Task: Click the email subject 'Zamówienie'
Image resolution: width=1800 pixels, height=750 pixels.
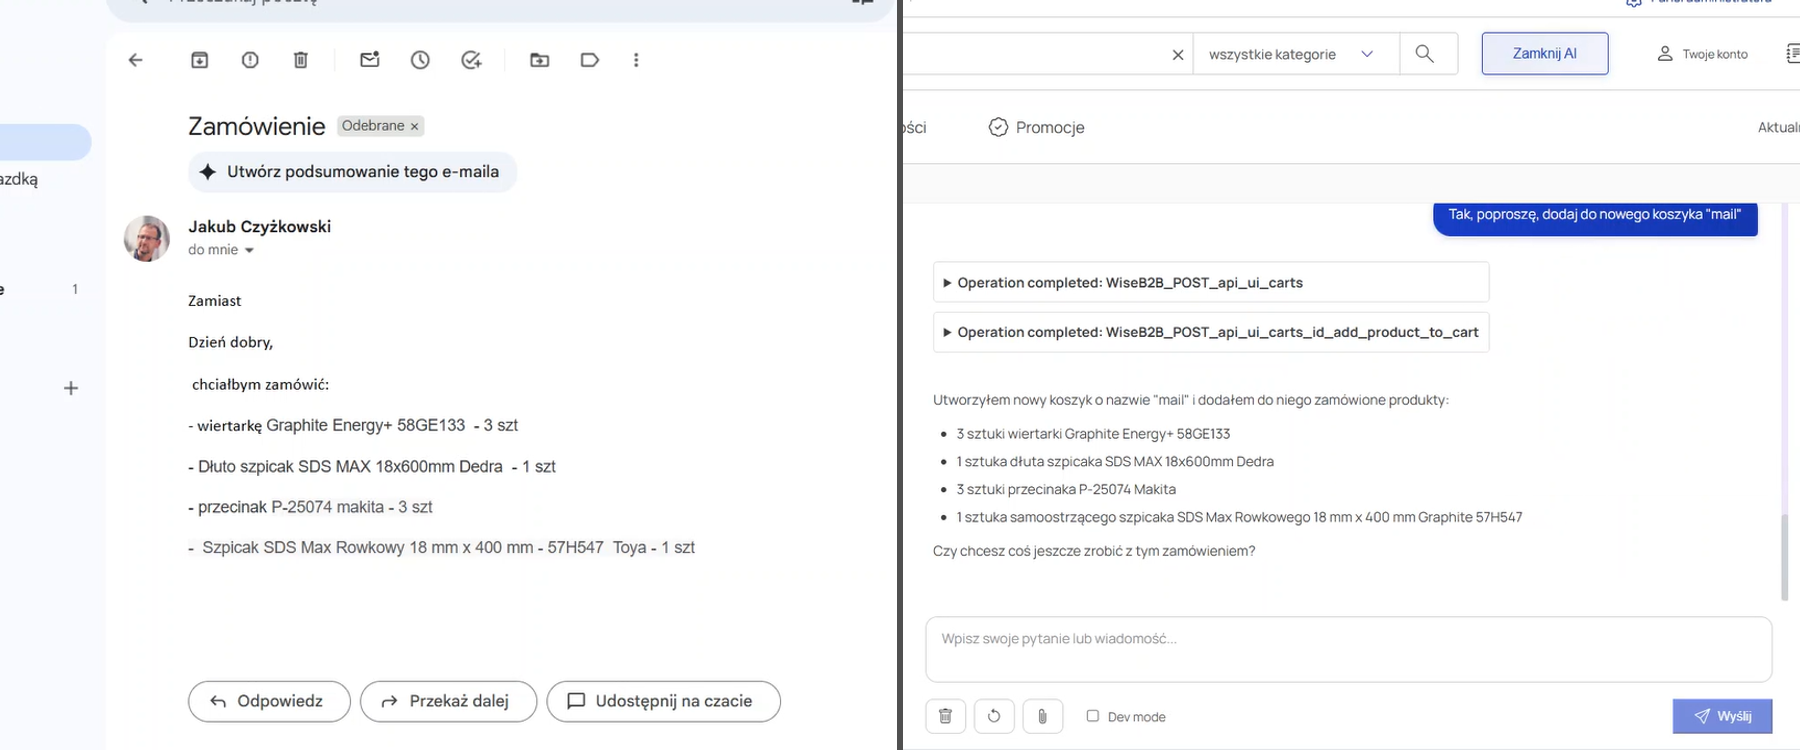Action: tap(256, 126)
